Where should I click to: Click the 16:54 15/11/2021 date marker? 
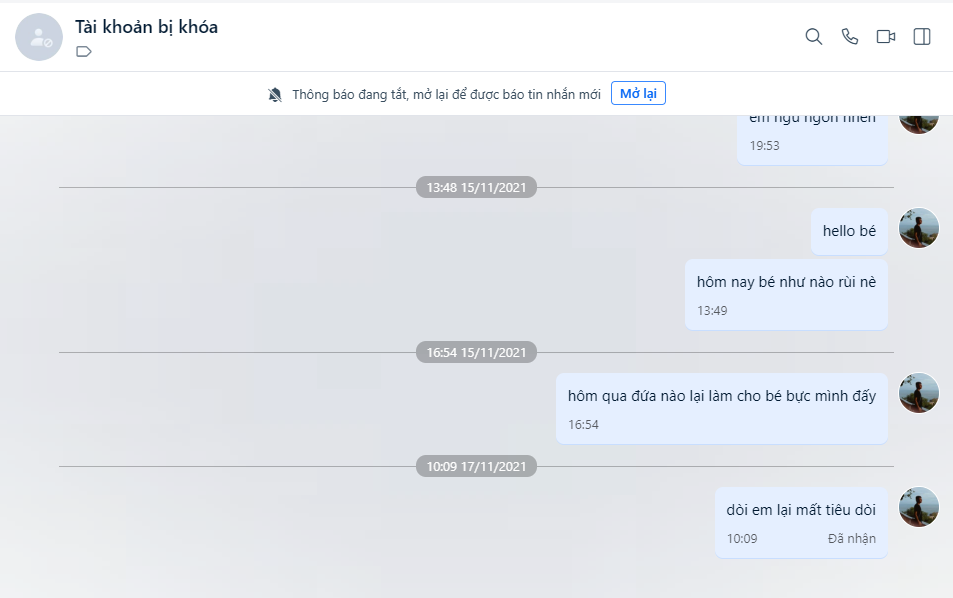coord(476,352)
